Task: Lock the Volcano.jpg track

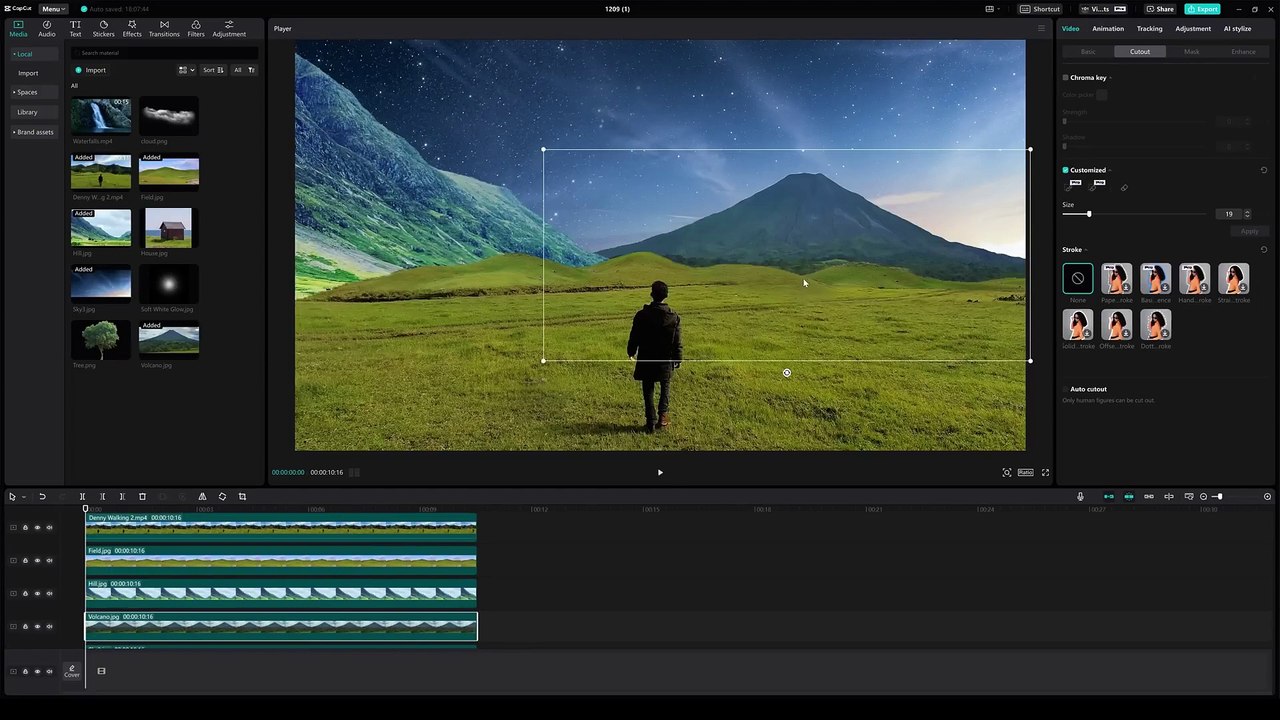Action: coord(25,627)
